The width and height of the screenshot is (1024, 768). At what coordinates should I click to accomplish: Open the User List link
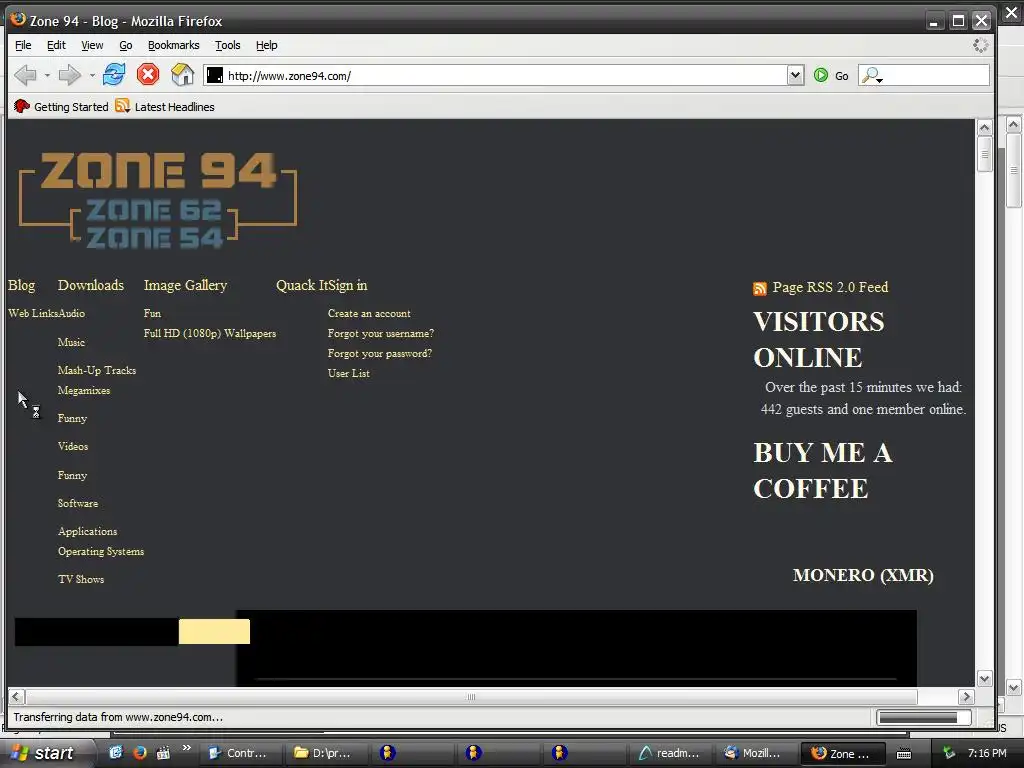(349, 374)
